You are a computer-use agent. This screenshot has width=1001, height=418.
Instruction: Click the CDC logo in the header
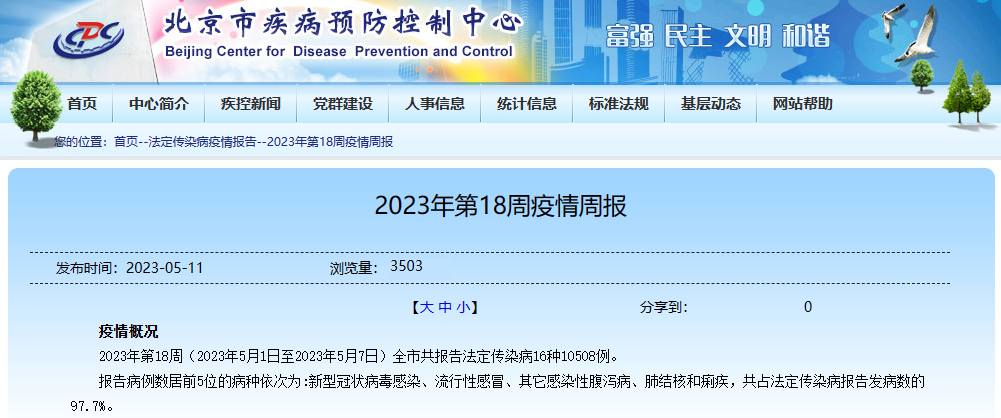89,38
